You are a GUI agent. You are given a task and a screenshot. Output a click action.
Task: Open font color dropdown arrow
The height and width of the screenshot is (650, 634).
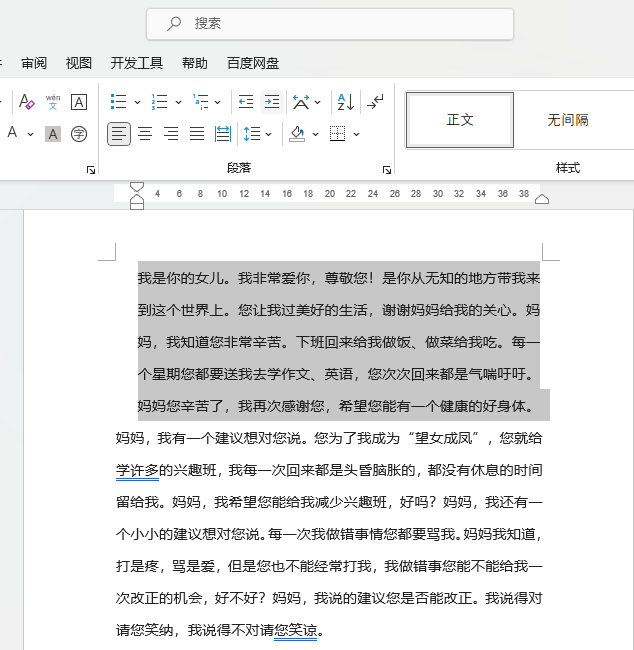(30, 134)
